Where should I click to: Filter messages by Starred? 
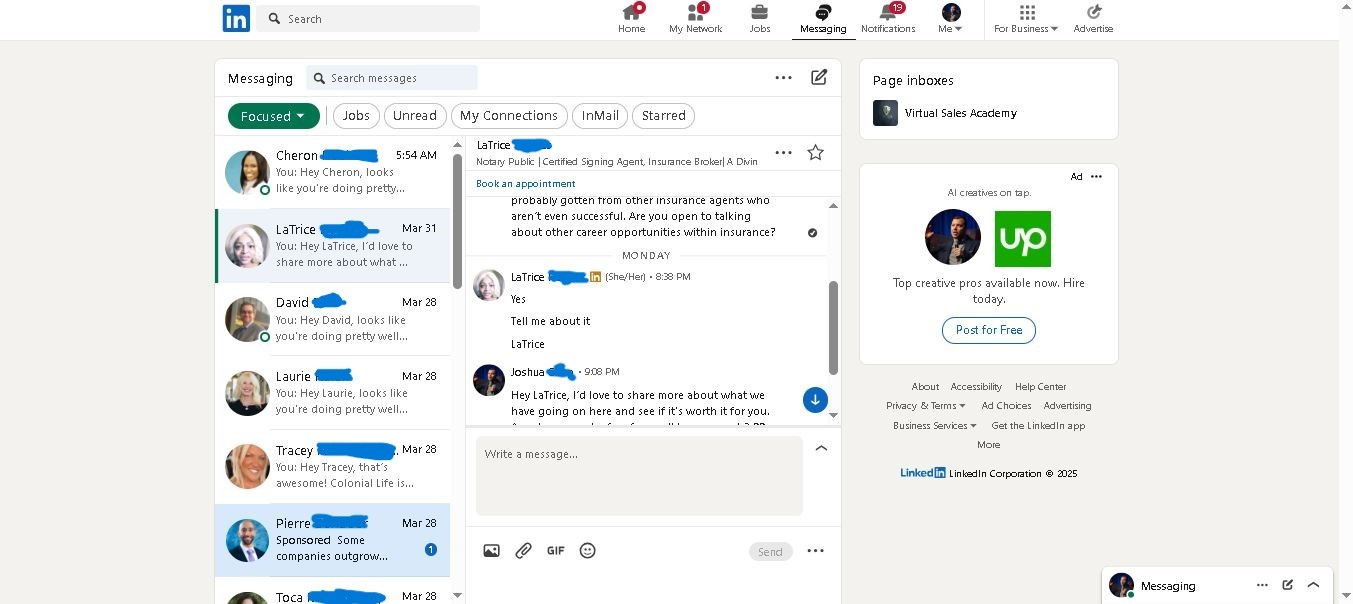[663, 116]
